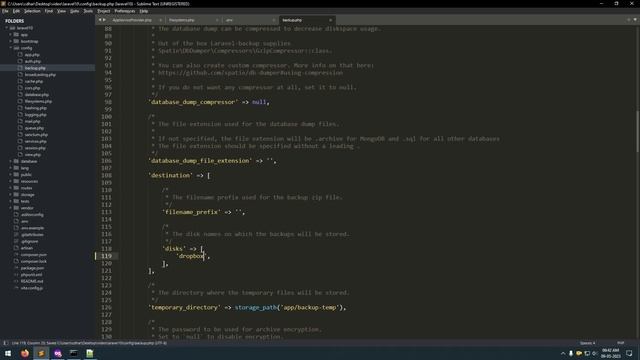Open the File menu

[x=5, y=11]
